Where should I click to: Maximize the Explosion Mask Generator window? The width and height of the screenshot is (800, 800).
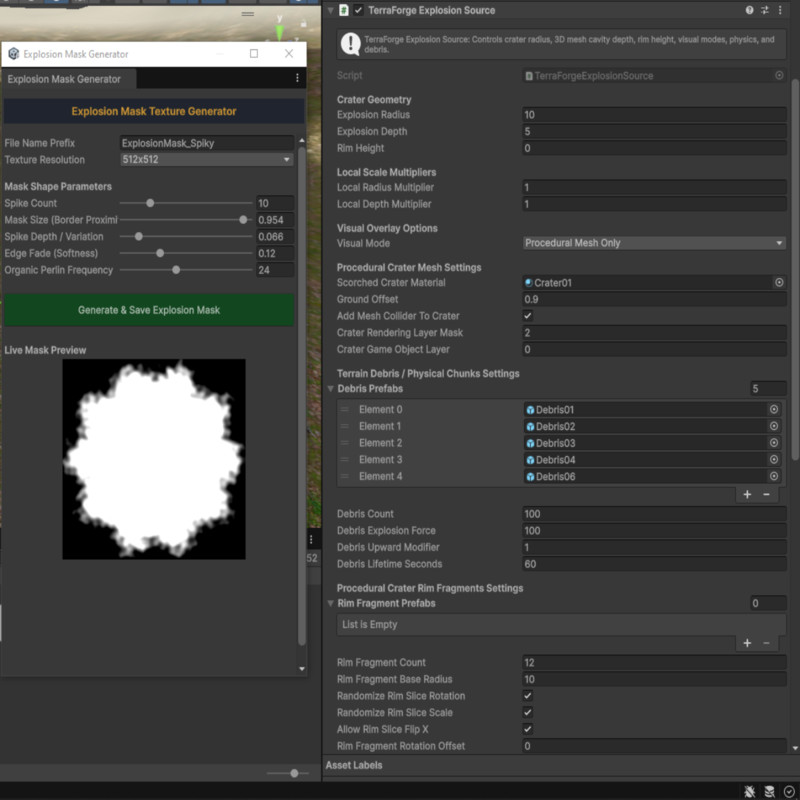coord(254,54)
